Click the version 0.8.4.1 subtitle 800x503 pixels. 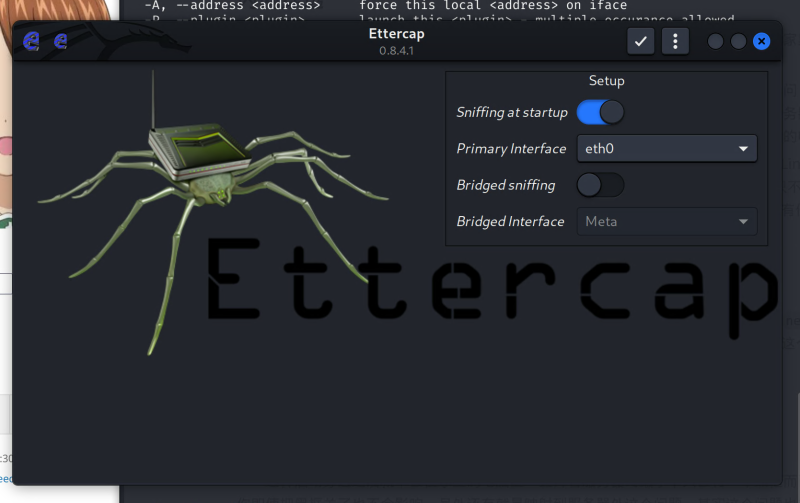click(396, 51)
